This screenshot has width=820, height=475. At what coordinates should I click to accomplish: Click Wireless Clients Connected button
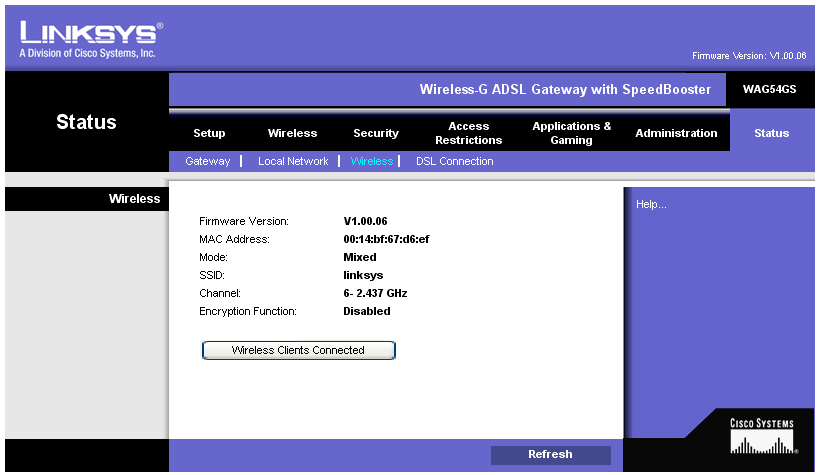coord(299,350)
